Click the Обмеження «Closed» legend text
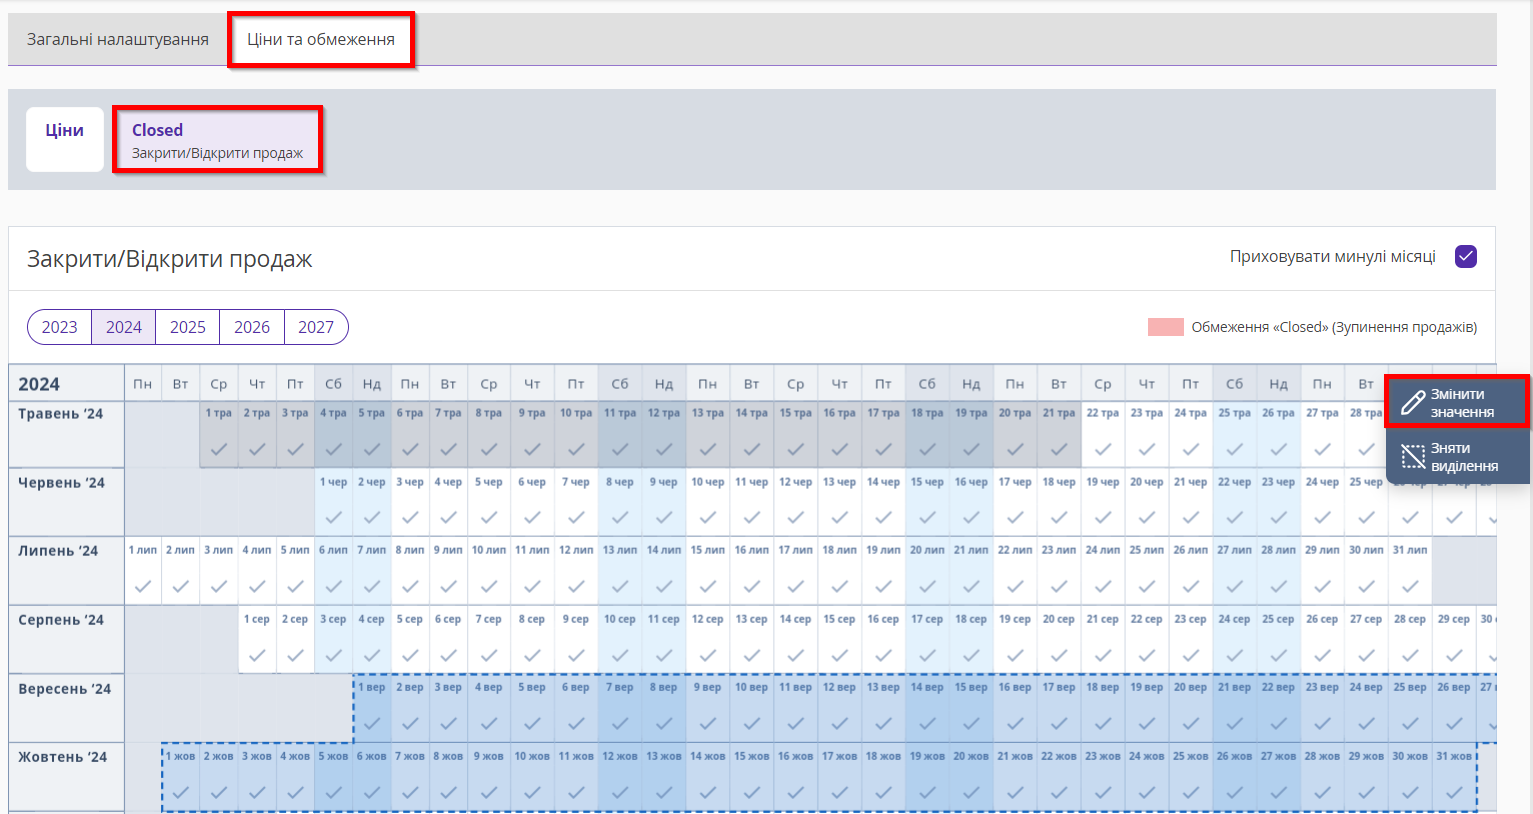This screenshot has height=814, width=1533. tap(1334, 327)
